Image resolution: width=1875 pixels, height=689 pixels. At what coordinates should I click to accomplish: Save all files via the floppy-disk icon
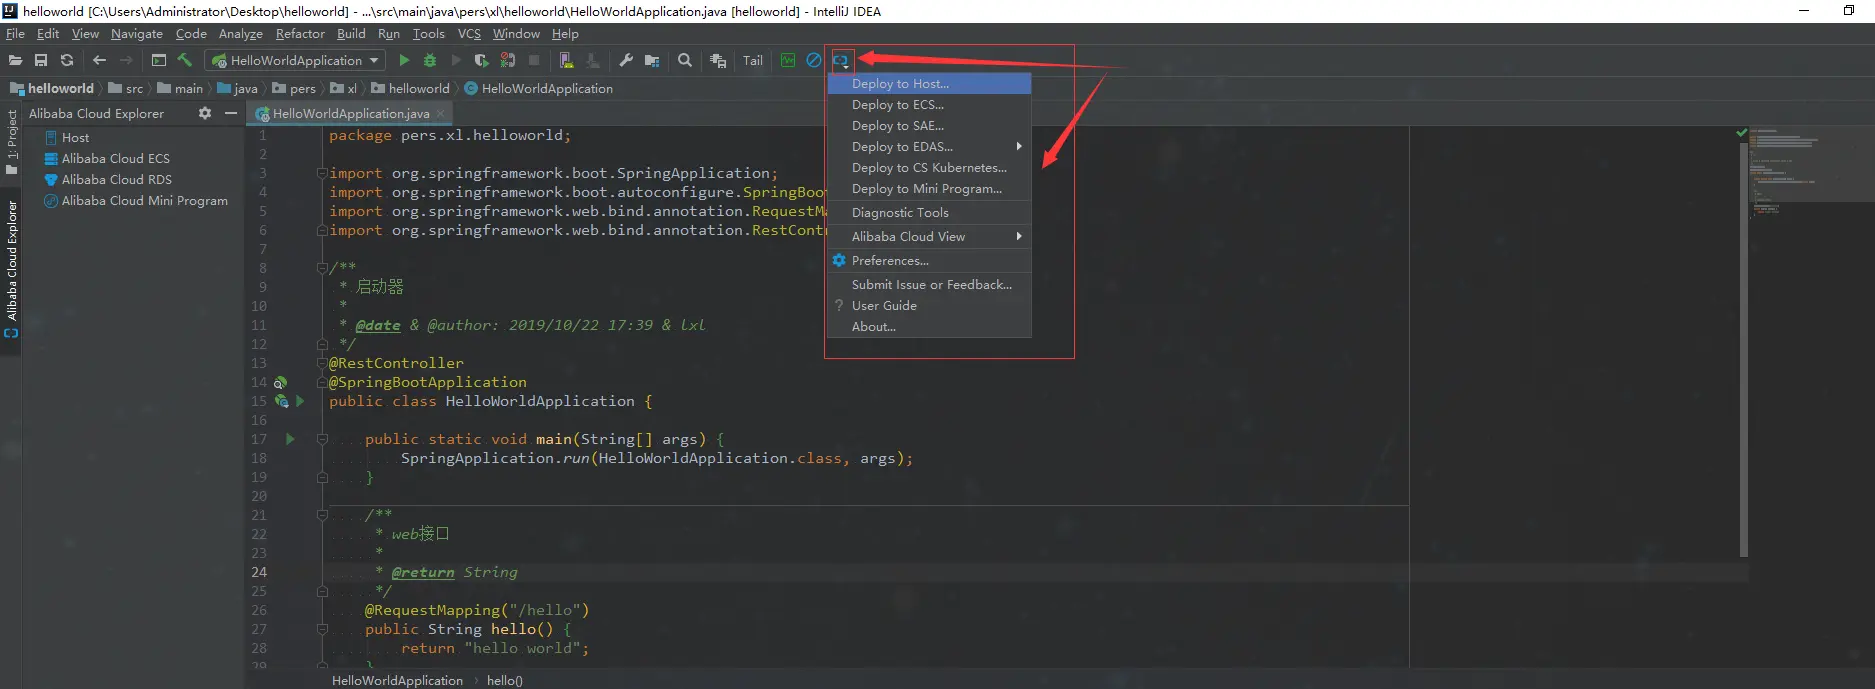pyautogui.click(x=41, y=60)
